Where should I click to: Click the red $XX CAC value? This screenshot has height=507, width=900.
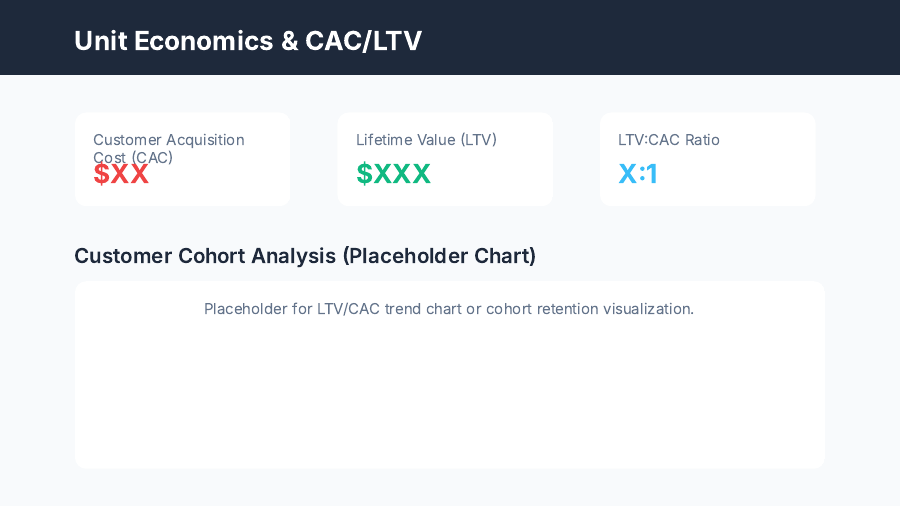click(121, 175)
